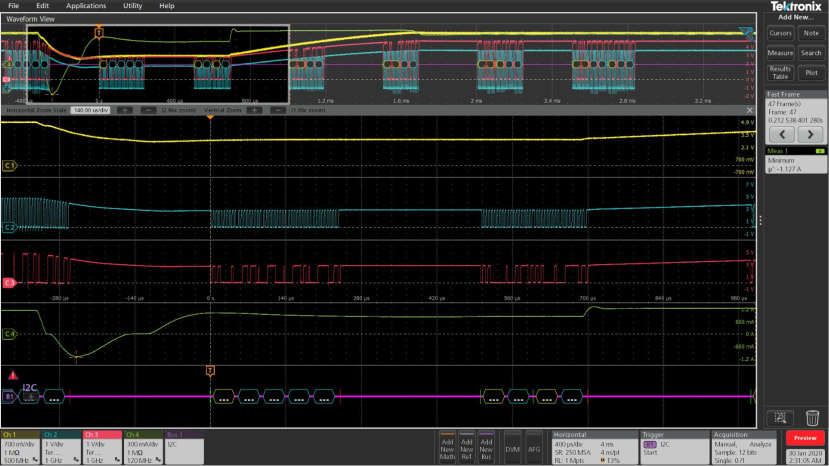Click the Tektronix logo

click(x=796, y=6)
